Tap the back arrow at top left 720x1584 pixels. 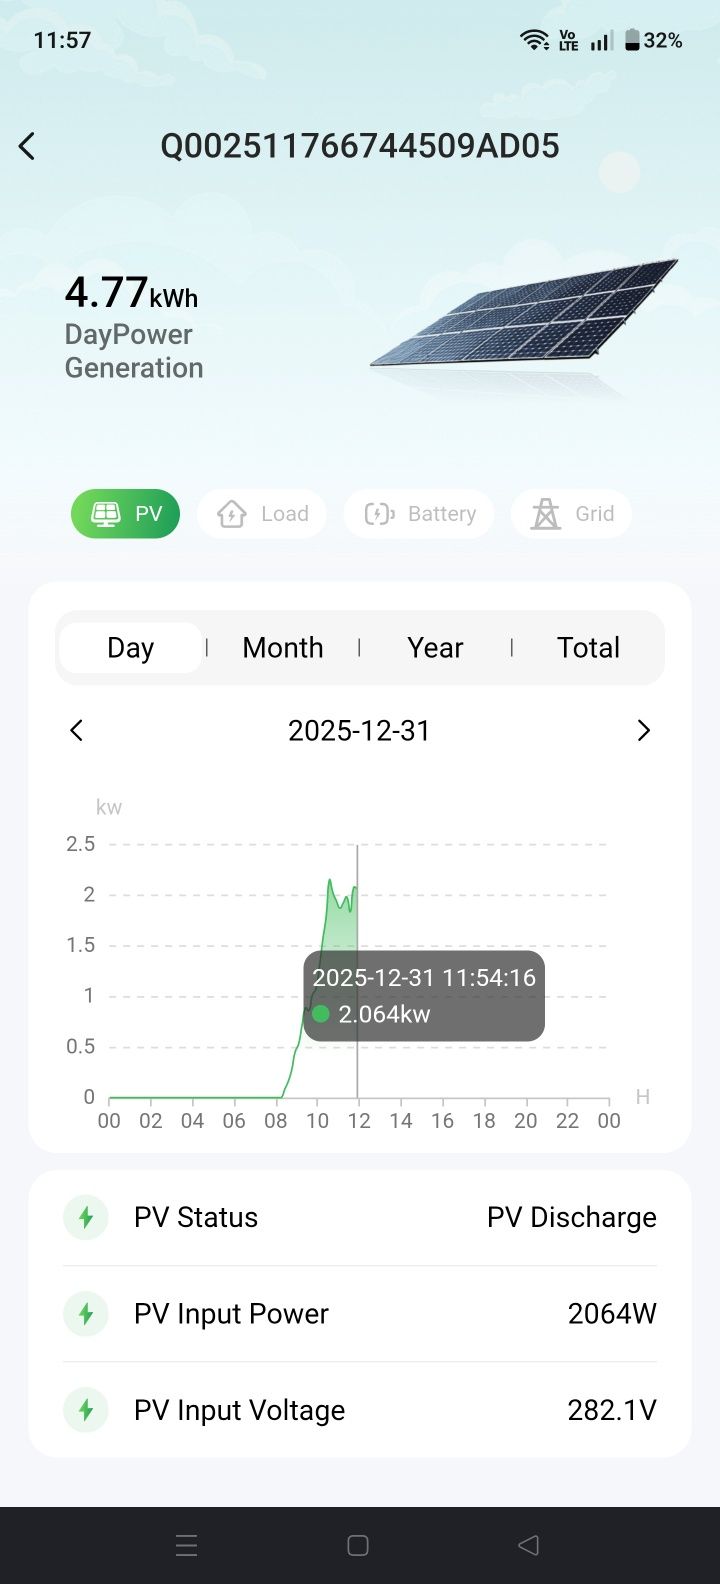(27, 146)
